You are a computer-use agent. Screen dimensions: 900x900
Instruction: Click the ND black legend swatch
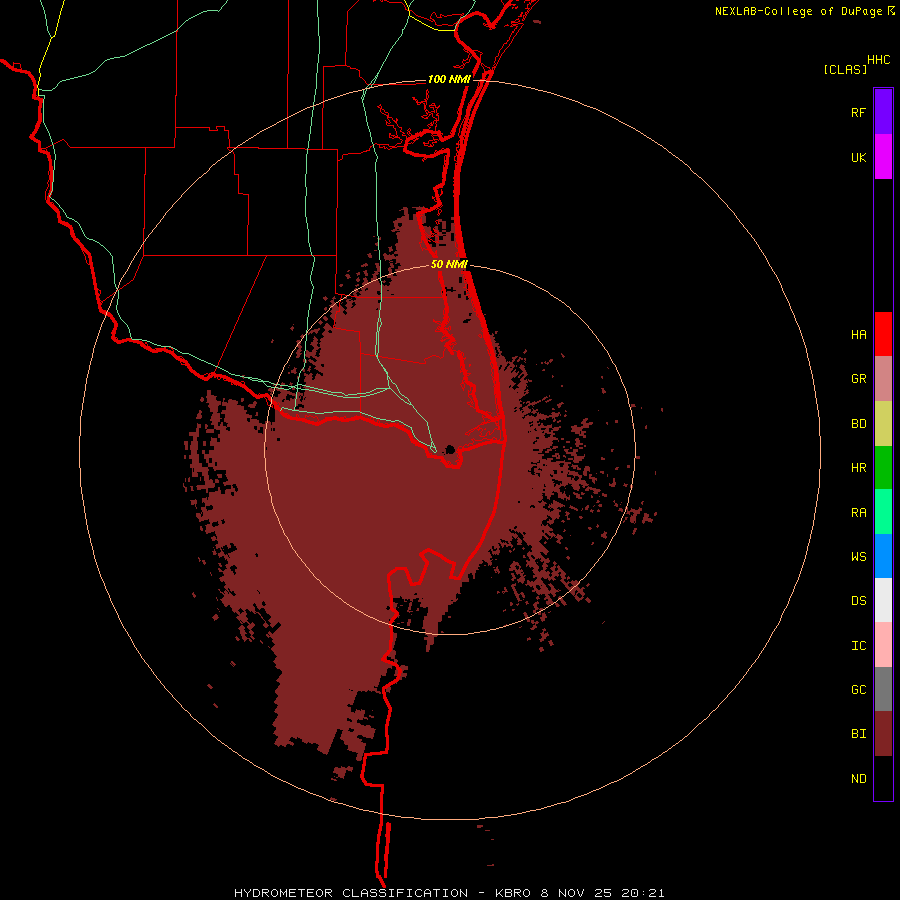pos(883,778)
